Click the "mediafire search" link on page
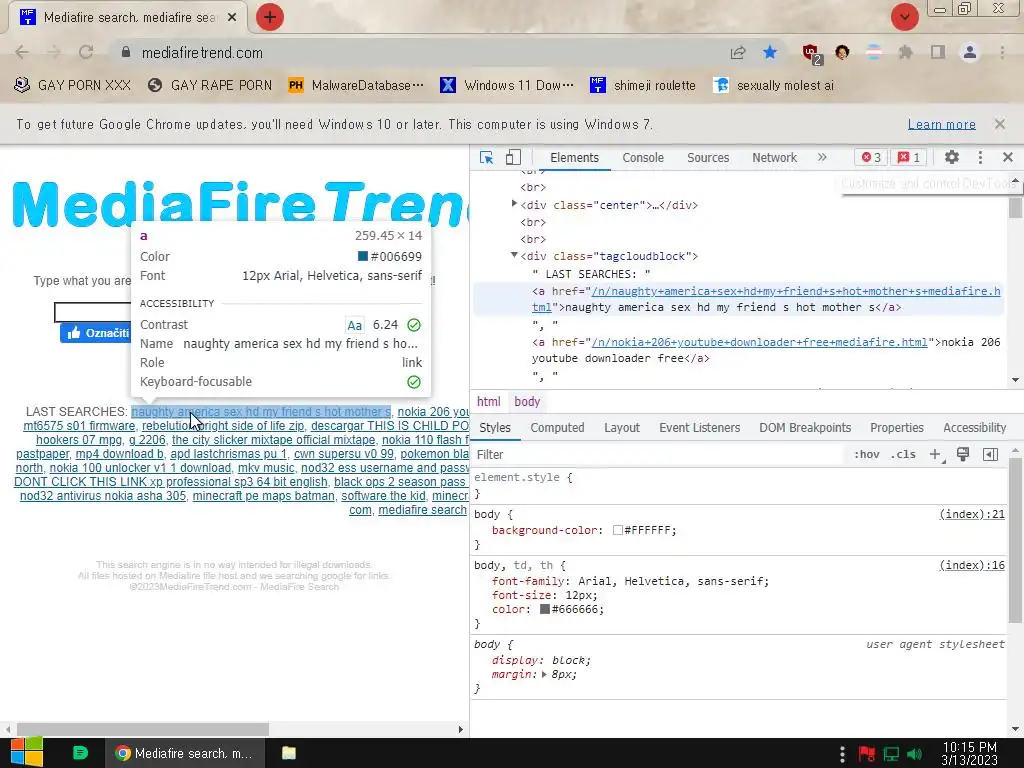The height and width of the screenshot is (768, 1024). click(x=423, y=510)
